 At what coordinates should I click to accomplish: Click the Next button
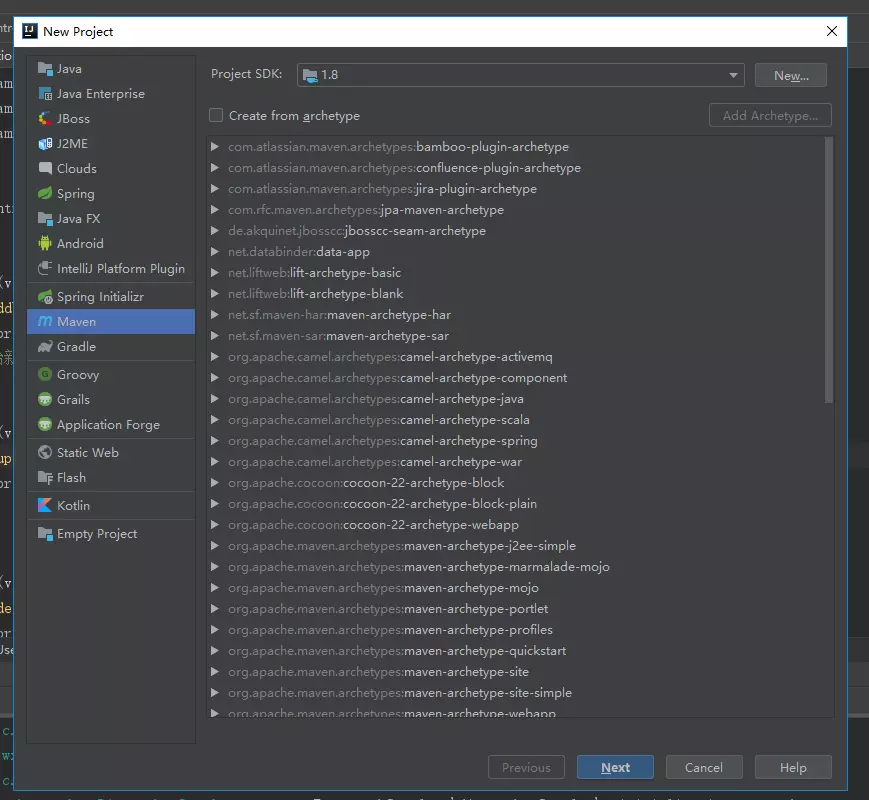coord(615,767)
